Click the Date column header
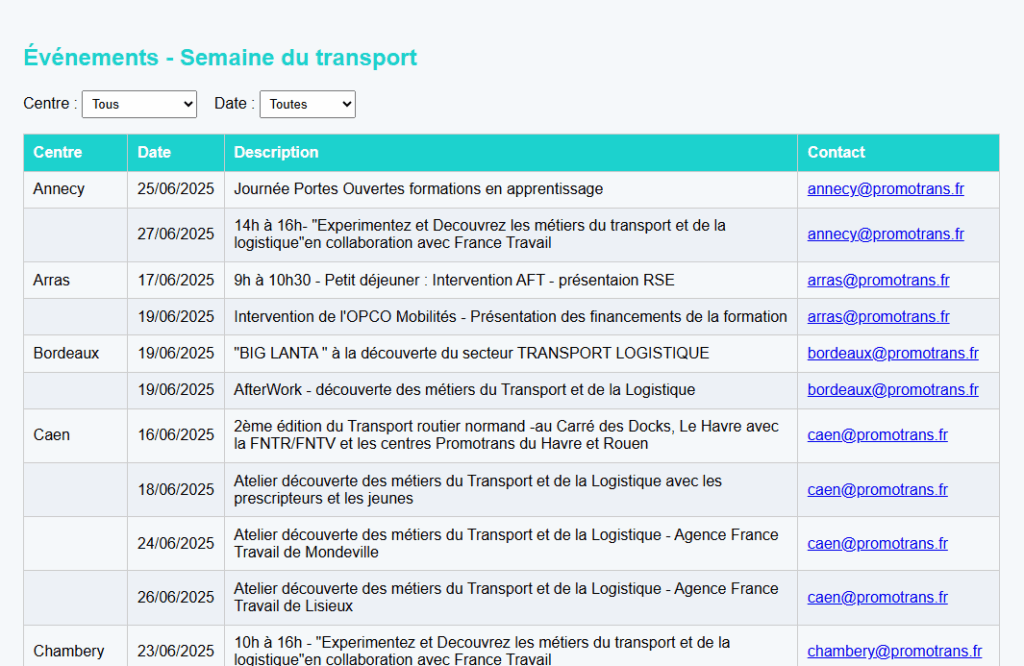This screenshot has height=666, width=1024. [176, 153]
